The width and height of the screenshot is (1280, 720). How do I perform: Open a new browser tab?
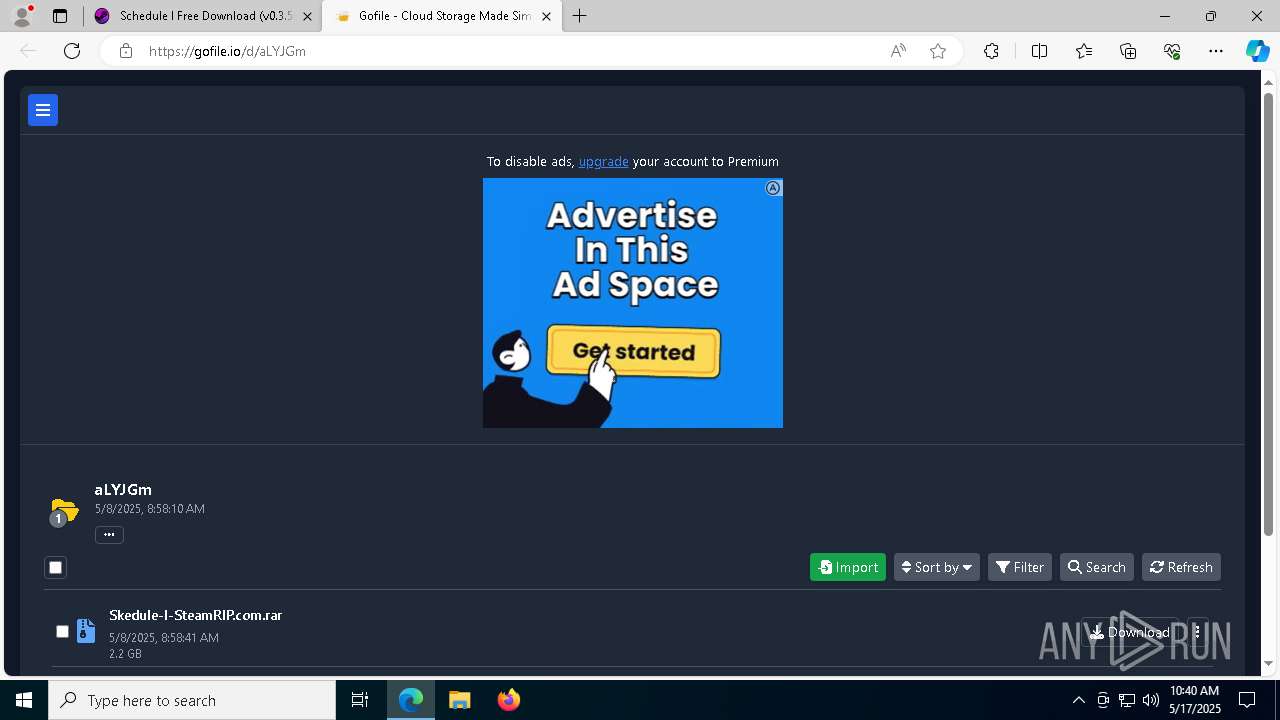coord(580,16)
